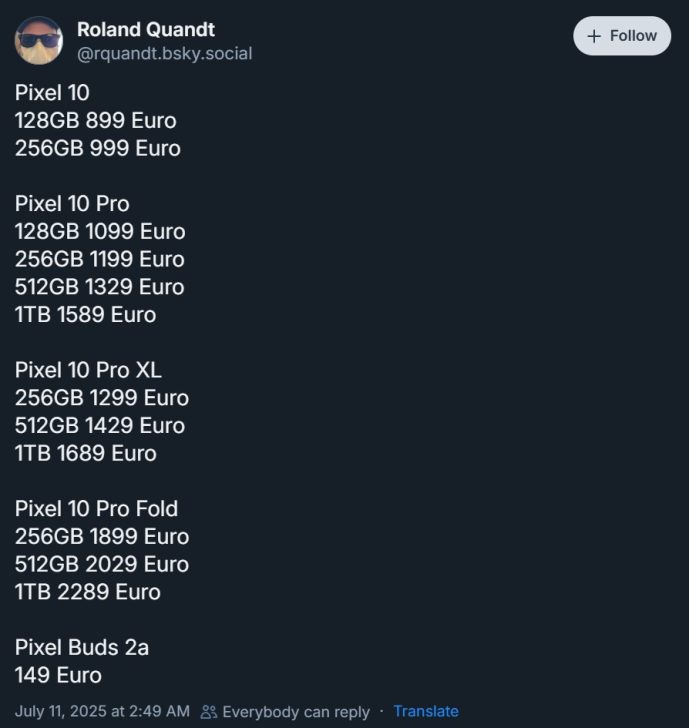Click the "Pixel 10 Pro XL" heading
Screen dimensions: 689x728
pyautogui.click(x=88, y=370)
